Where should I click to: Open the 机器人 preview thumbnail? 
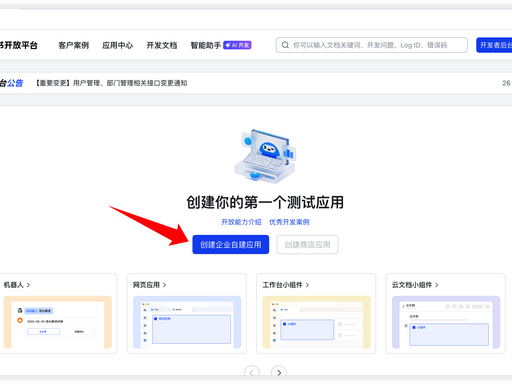pyautogui.click(x=58, y=322)
